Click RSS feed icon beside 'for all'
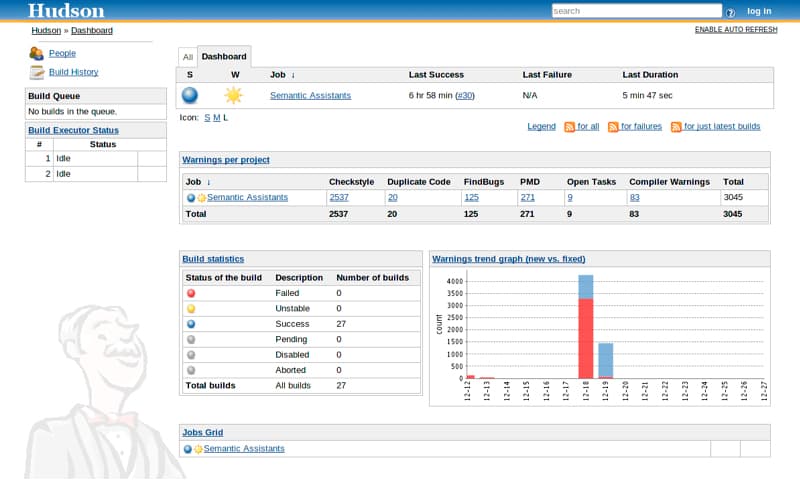The width and height of the screenshot is (800, 480). click(x=569, y=127)
